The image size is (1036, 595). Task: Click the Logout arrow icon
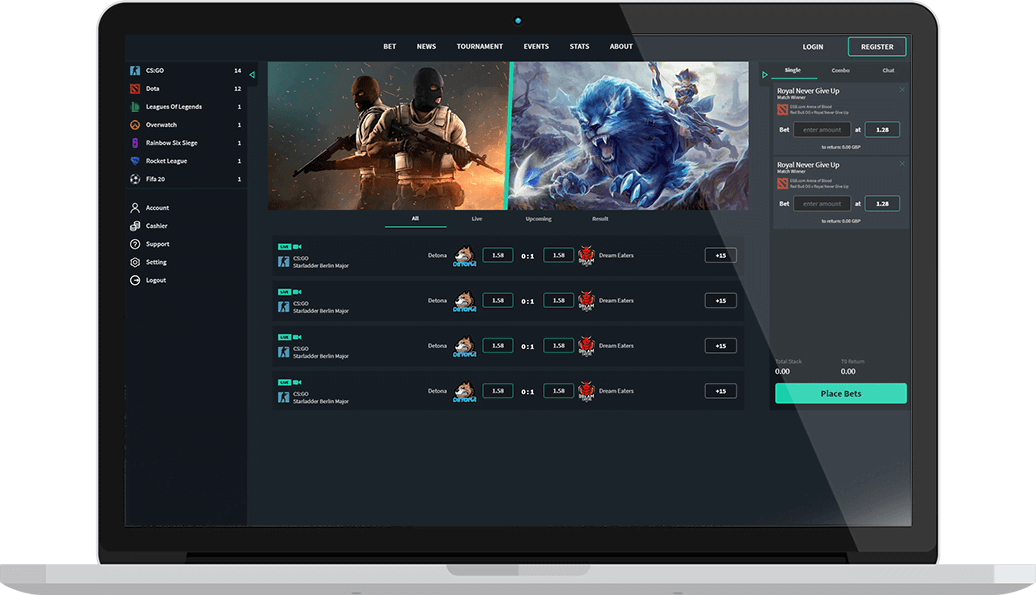coord(135,280)
